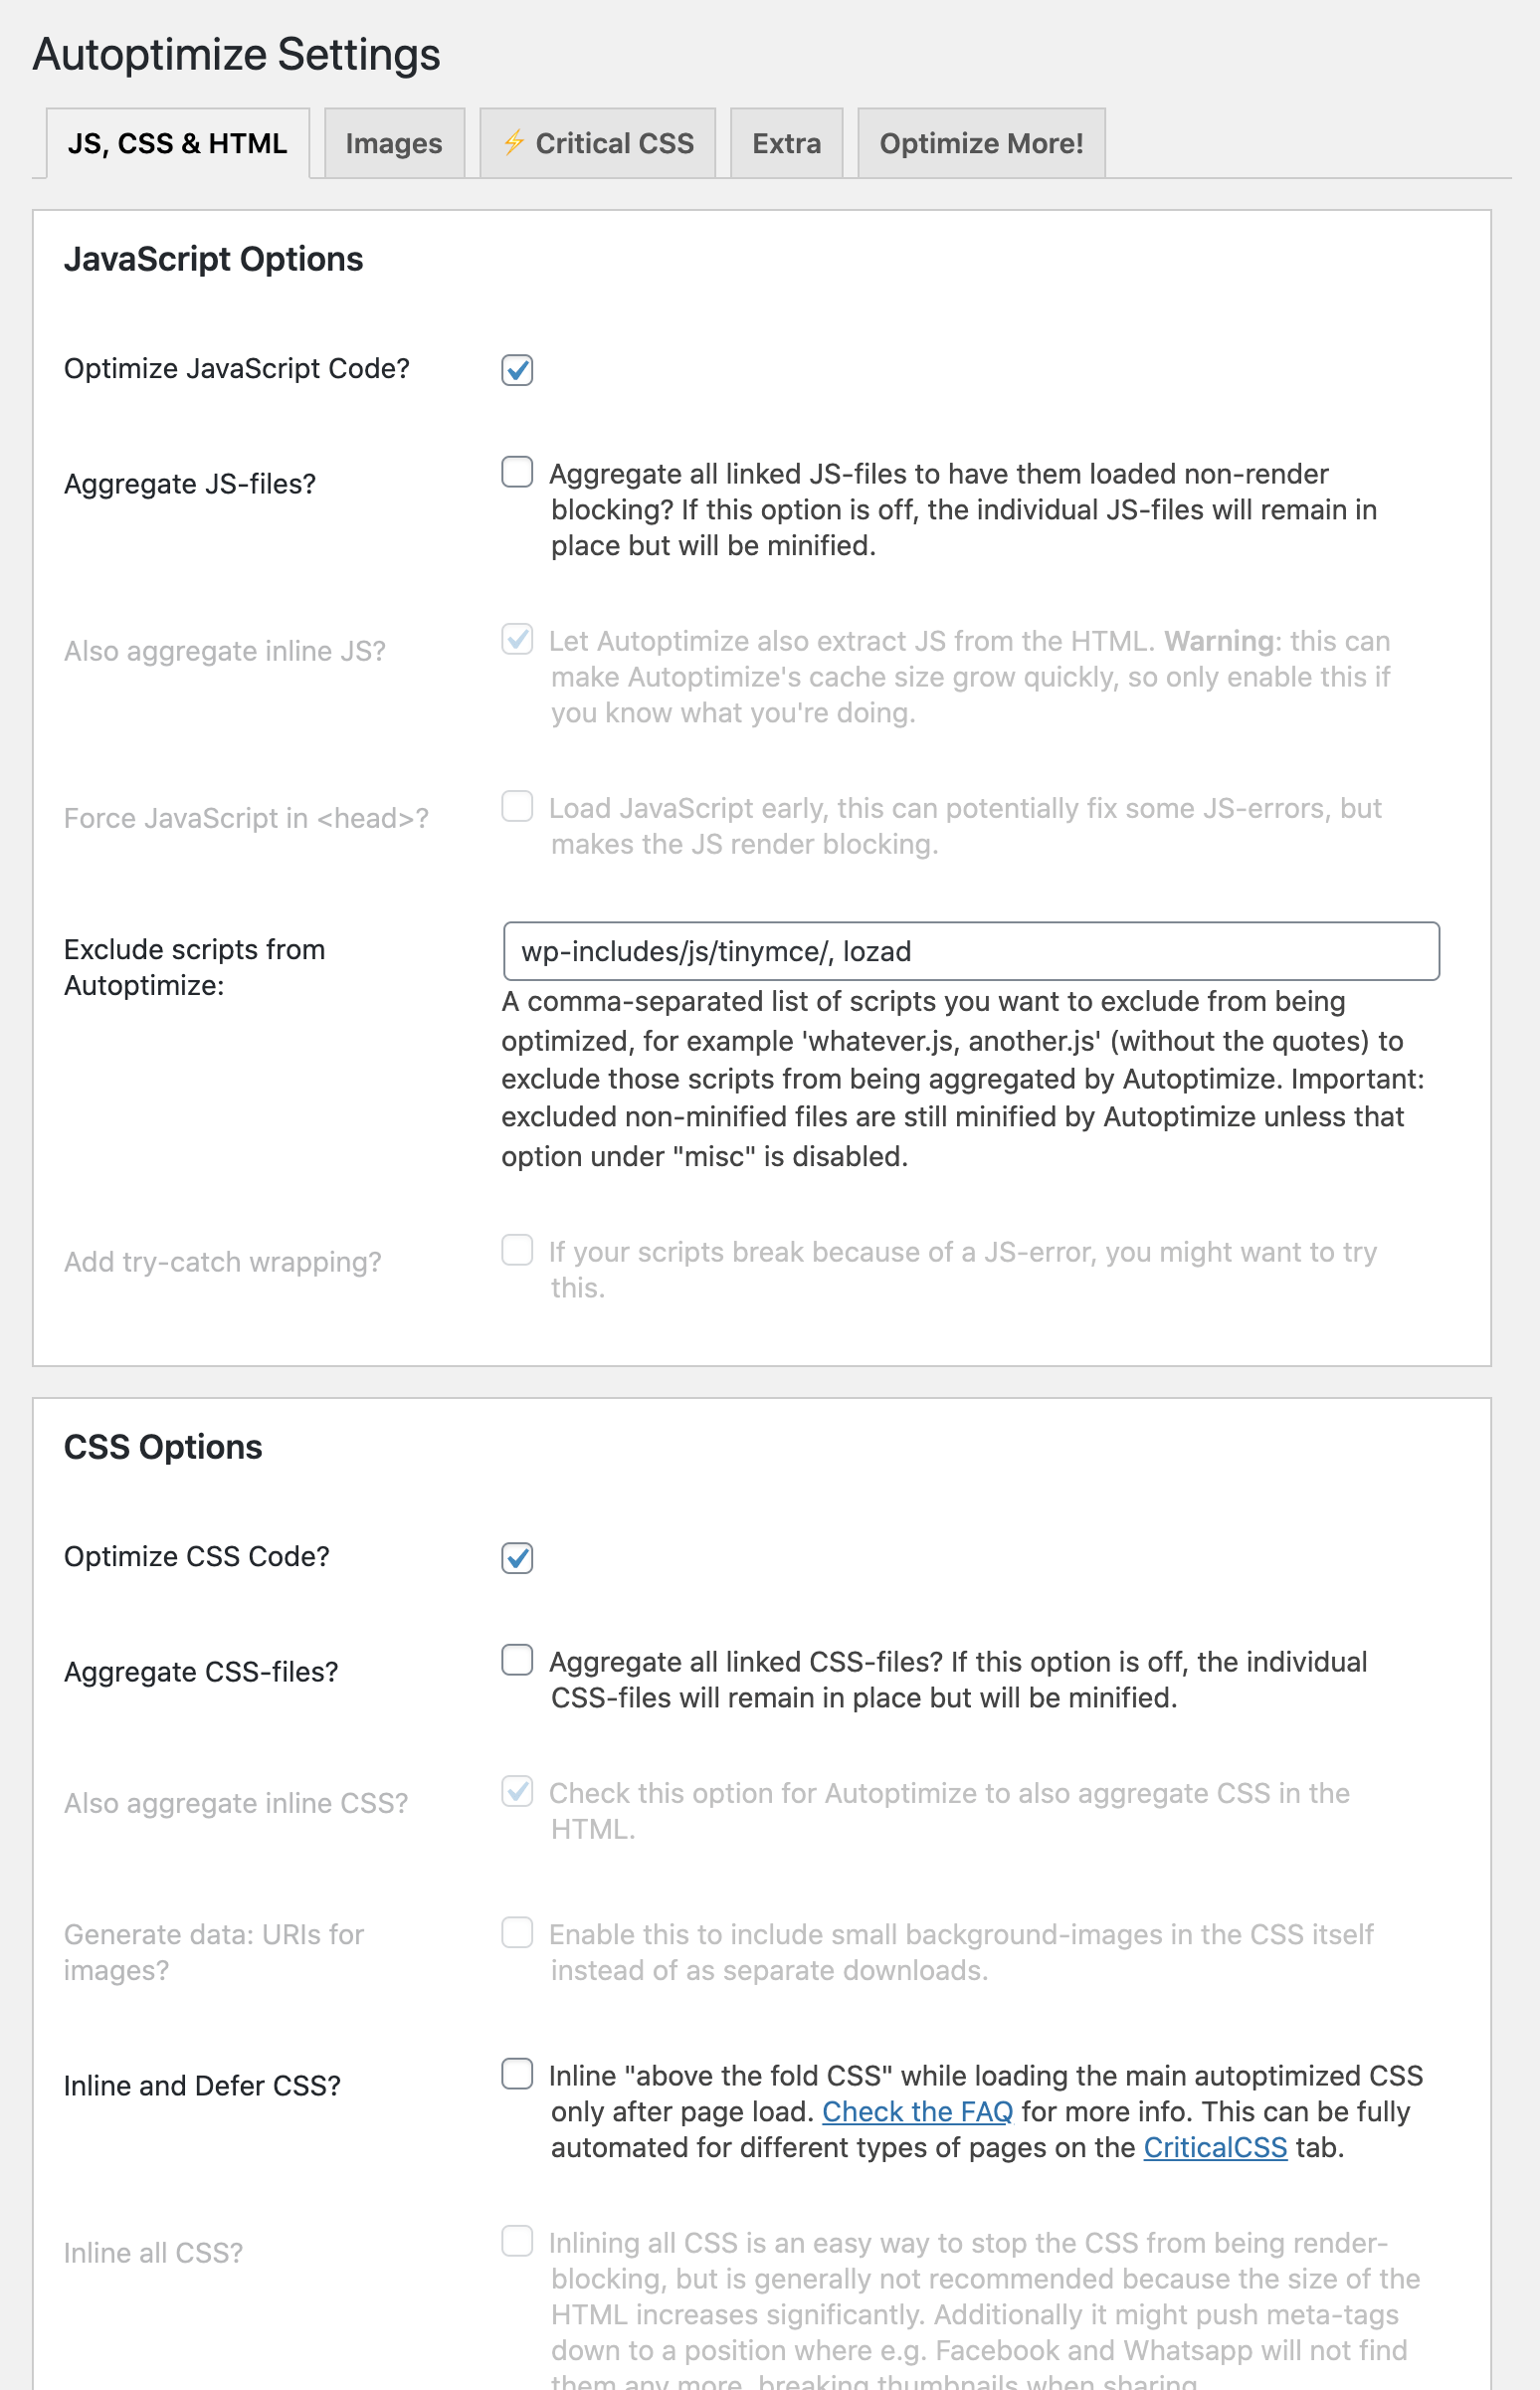The image size is (1540, 2390).
Task: Enable Aggregate JS-files checkbox
Action: [x=517, y=472]
